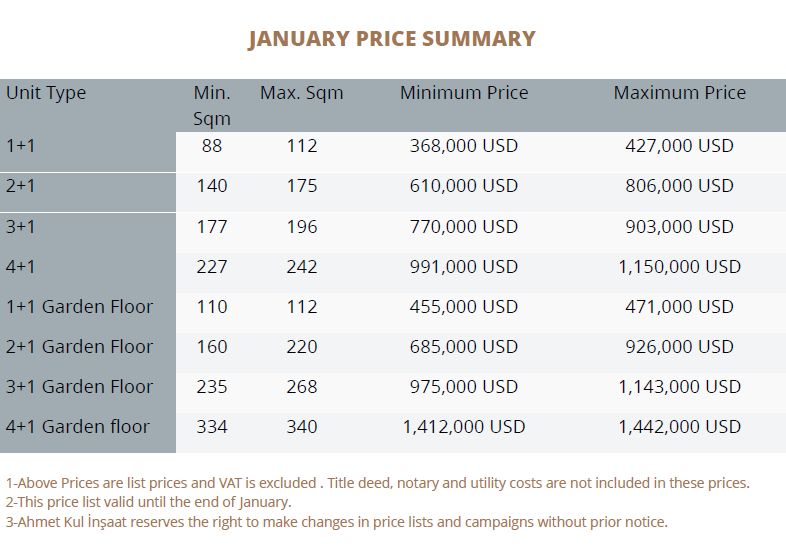Click the 2+1 unit type row label
The width and height of the screenshot is (786, 550).
click(21, 186)
